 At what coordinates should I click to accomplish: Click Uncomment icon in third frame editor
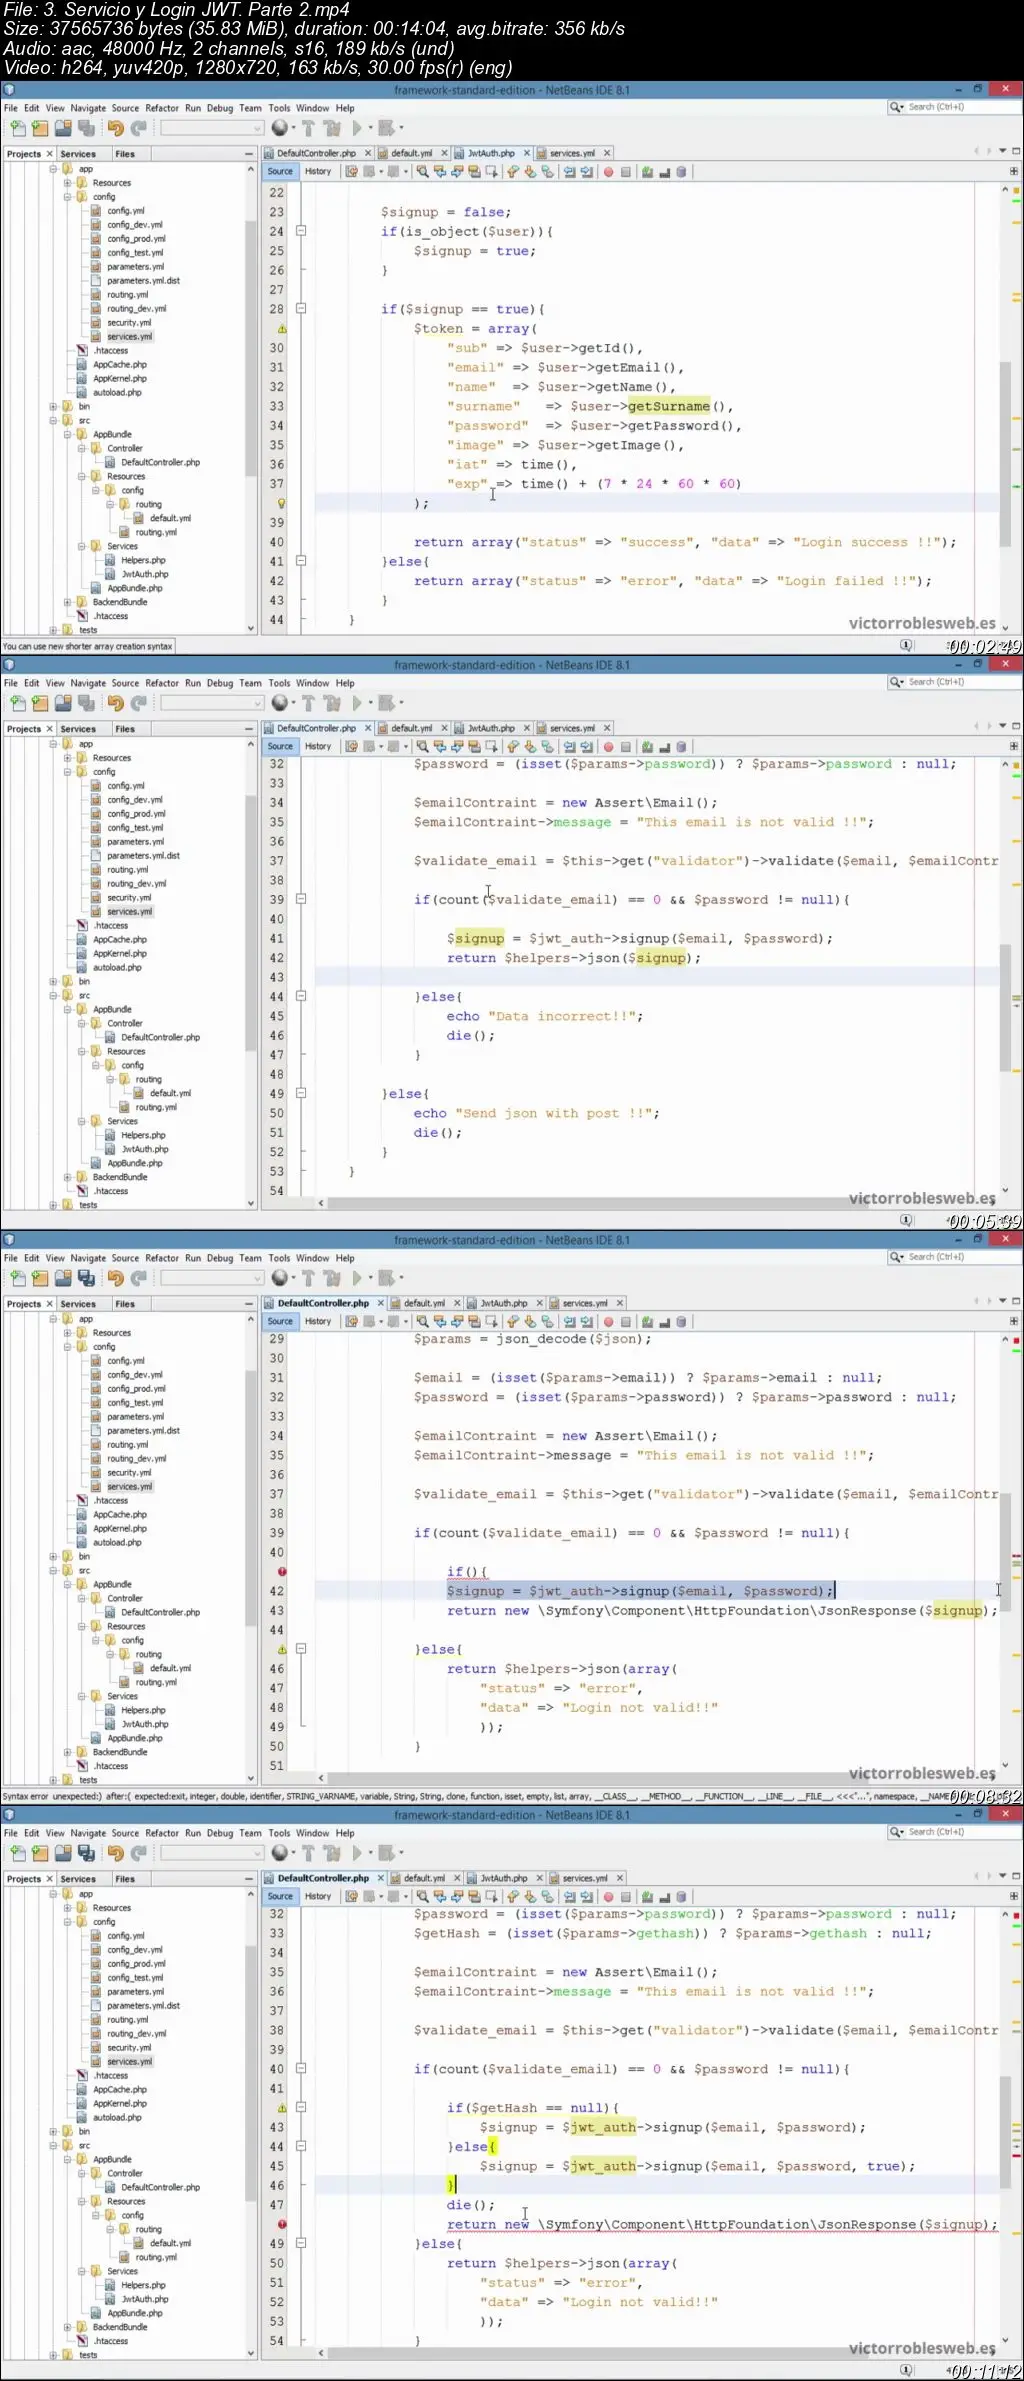[664, 1322]
